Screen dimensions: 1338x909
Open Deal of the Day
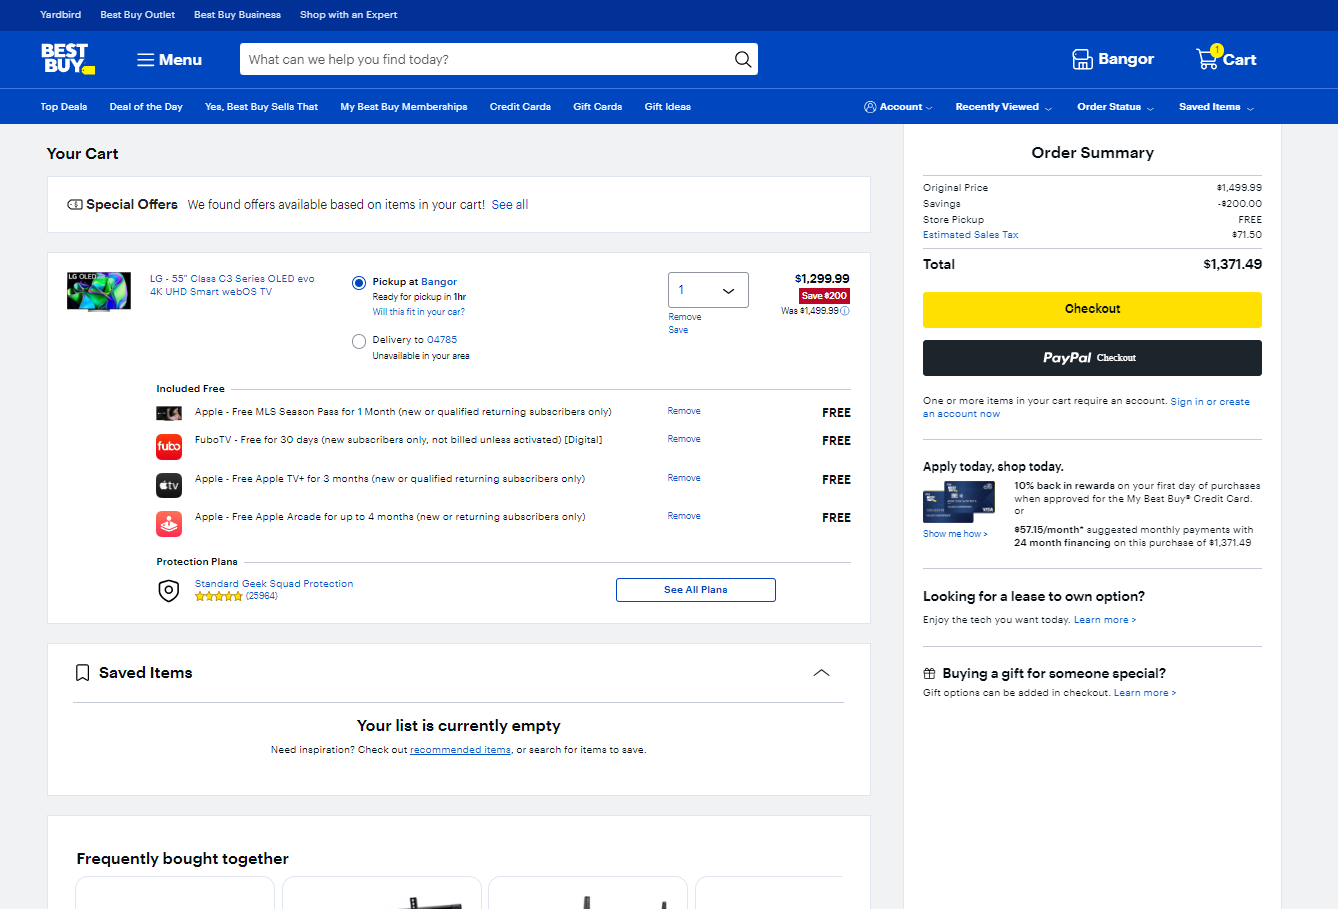146,107
